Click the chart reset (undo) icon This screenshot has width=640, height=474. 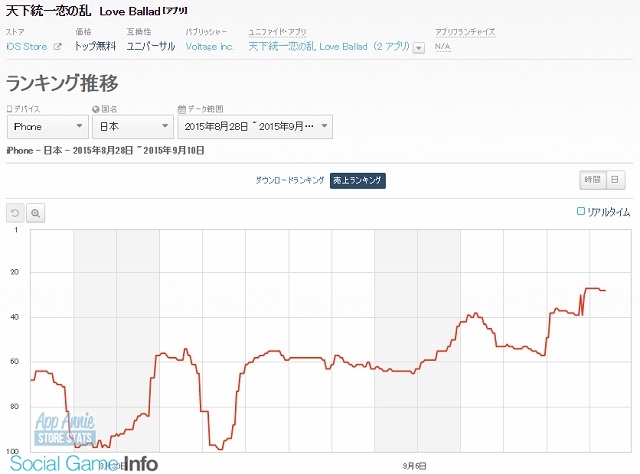[x=15, y=213]
